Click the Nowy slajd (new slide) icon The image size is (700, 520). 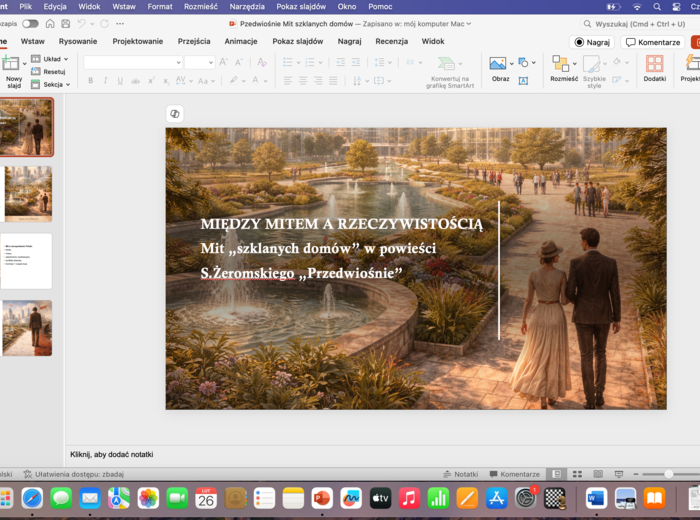point(12,64)
